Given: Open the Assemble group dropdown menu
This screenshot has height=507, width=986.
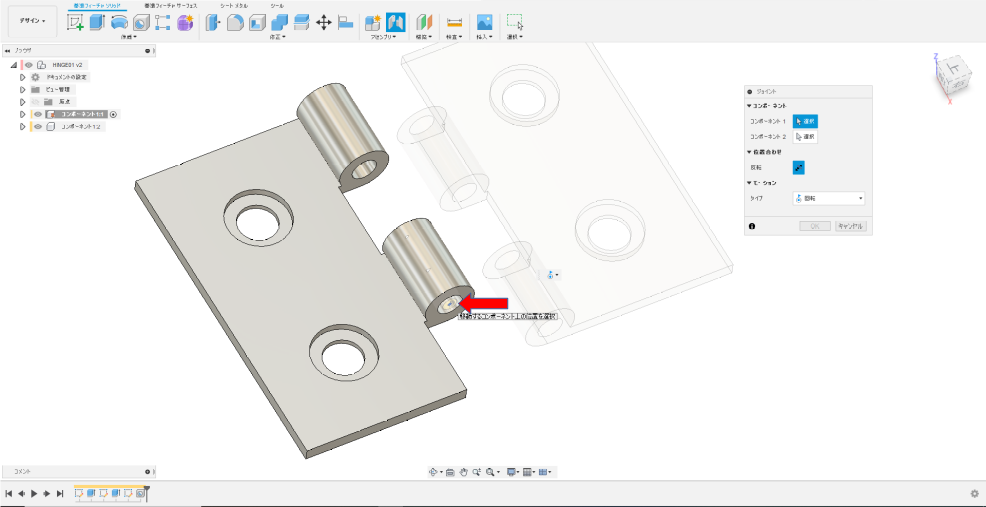Looking at the screenshot, I should pyautogui.click(x=385, y=37).
